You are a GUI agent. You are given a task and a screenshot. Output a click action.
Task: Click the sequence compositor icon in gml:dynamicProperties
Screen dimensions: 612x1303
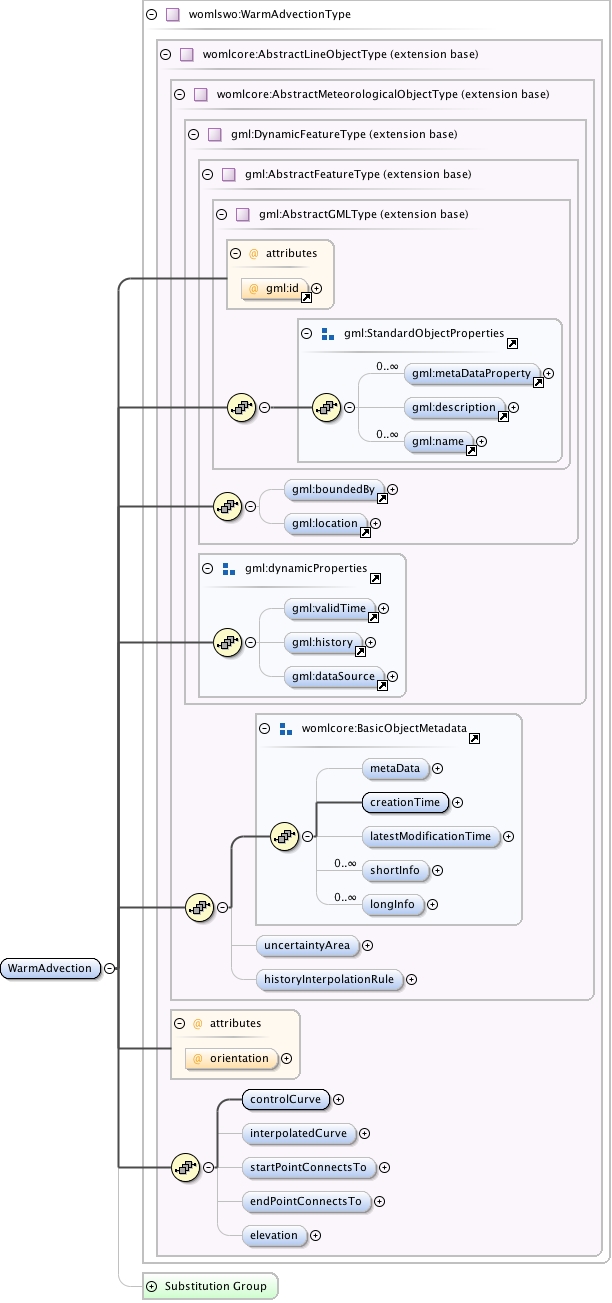227,643
